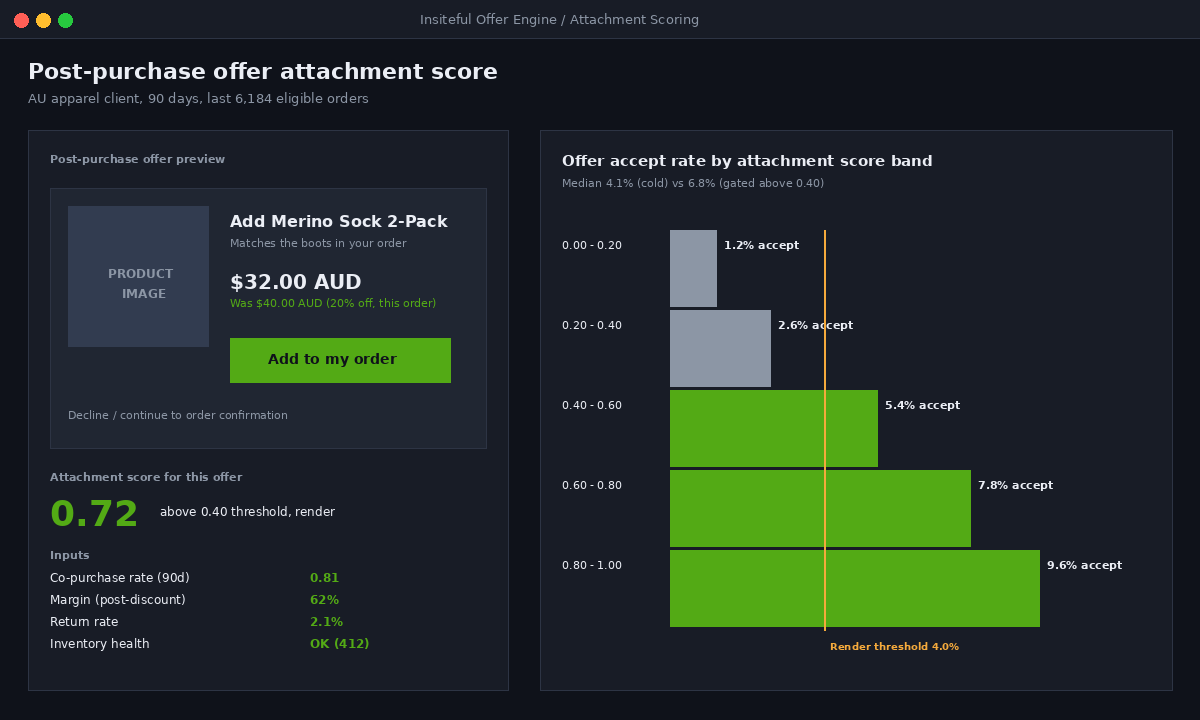This screenshot has width=1200, height=720.
Task: Click the red close window button
Action: click(x=21, y=20)
